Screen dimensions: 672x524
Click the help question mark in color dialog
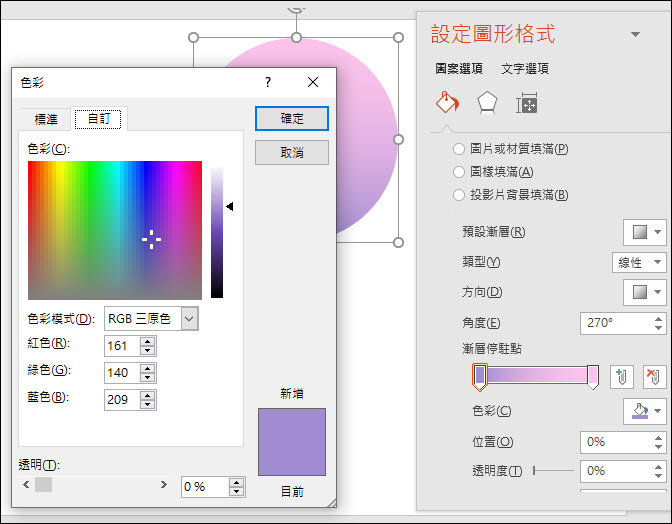tap(268, 82)
